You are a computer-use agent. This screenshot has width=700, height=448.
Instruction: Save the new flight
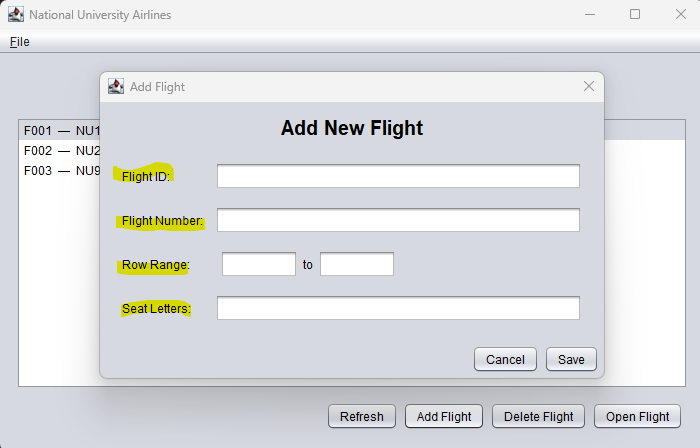tap(571, 360)
